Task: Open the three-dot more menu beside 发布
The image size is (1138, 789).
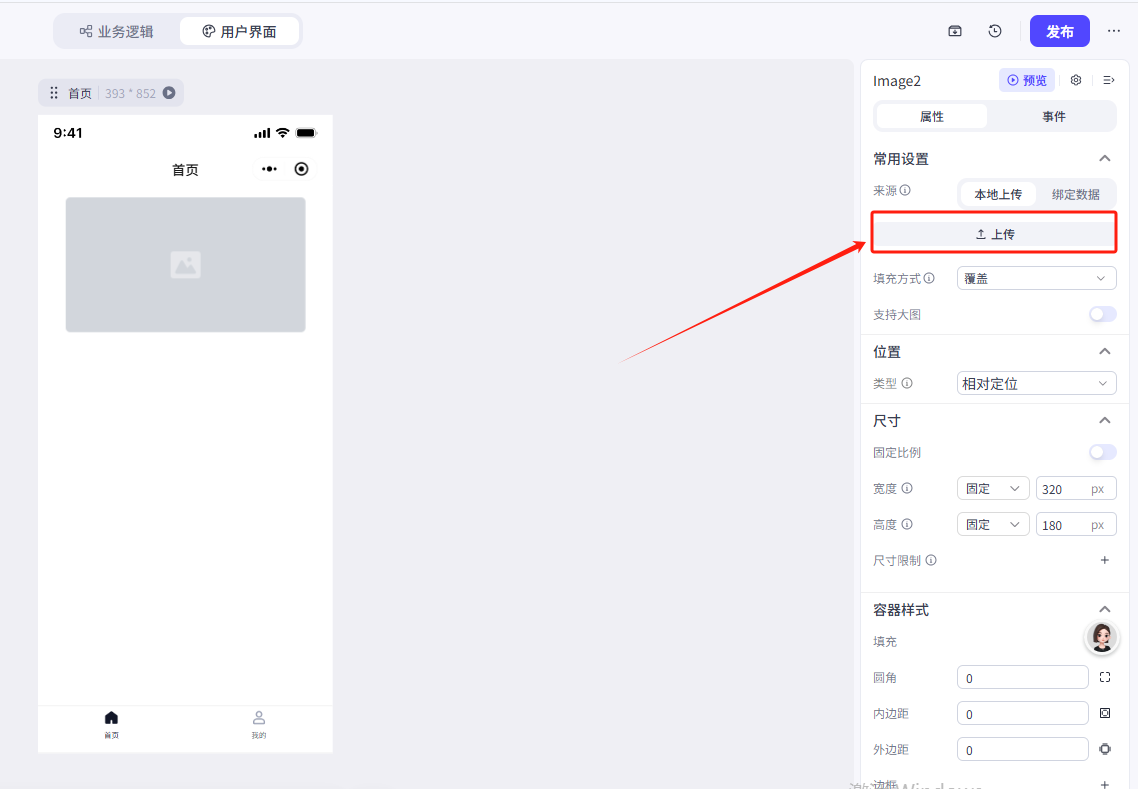Action: (1114, 31)
